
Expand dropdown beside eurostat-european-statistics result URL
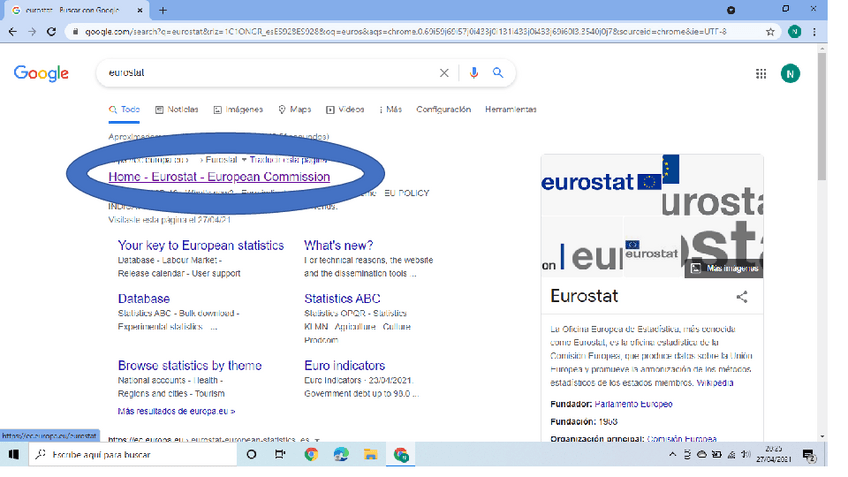[317, 440]
